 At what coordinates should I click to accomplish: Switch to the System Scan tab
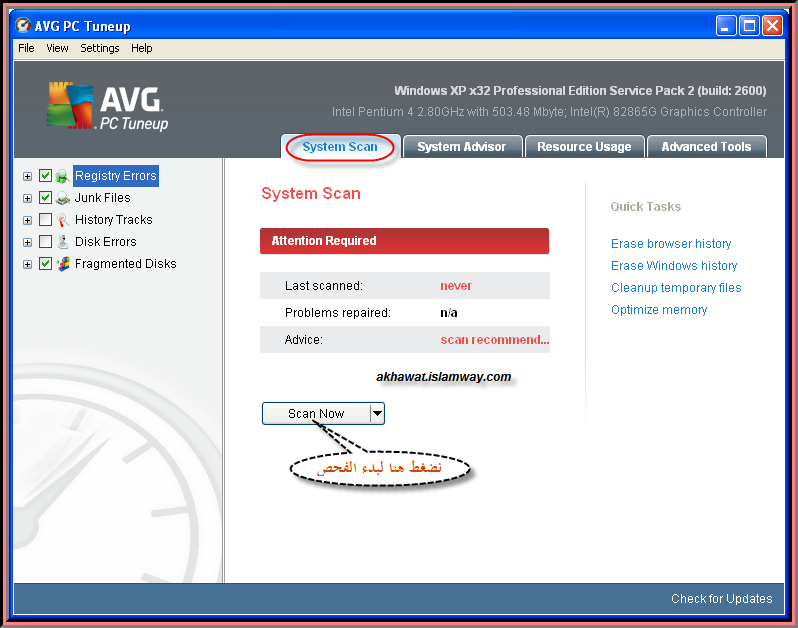340,147
